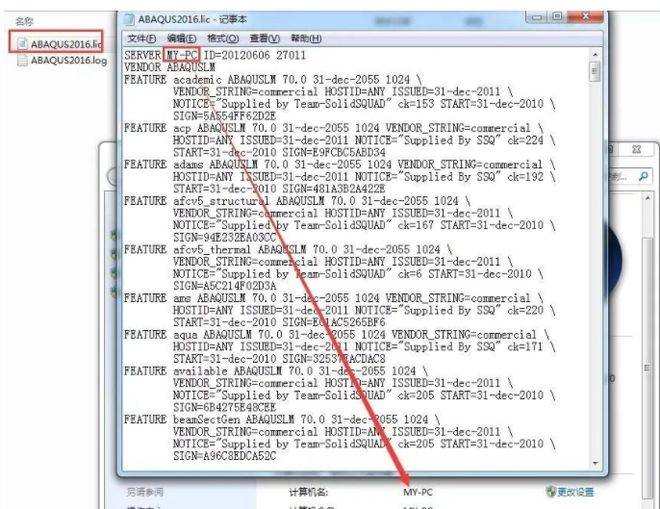
Task: Click port number 27011 in SERVER line
Action: point(291,55)
